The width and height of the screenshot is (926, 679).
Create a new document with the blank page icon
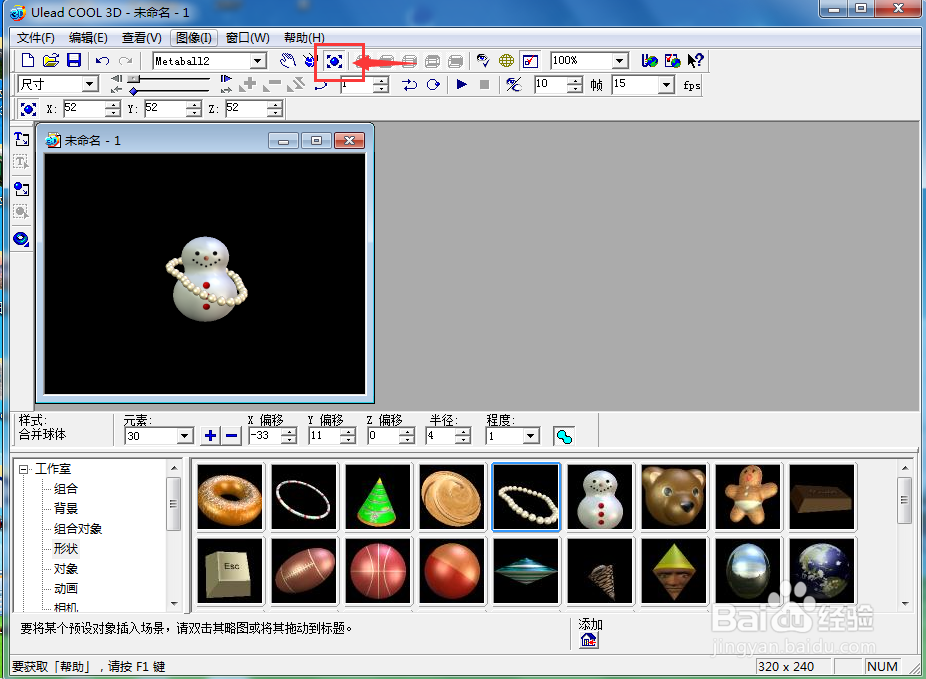28,61
